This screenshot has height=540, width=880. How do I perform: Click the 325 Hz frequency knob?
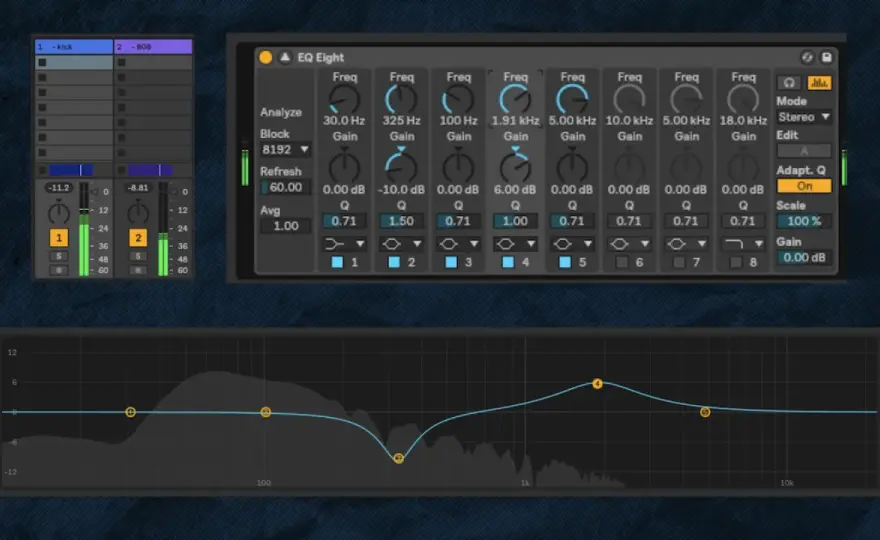click(x=401, y=99)
